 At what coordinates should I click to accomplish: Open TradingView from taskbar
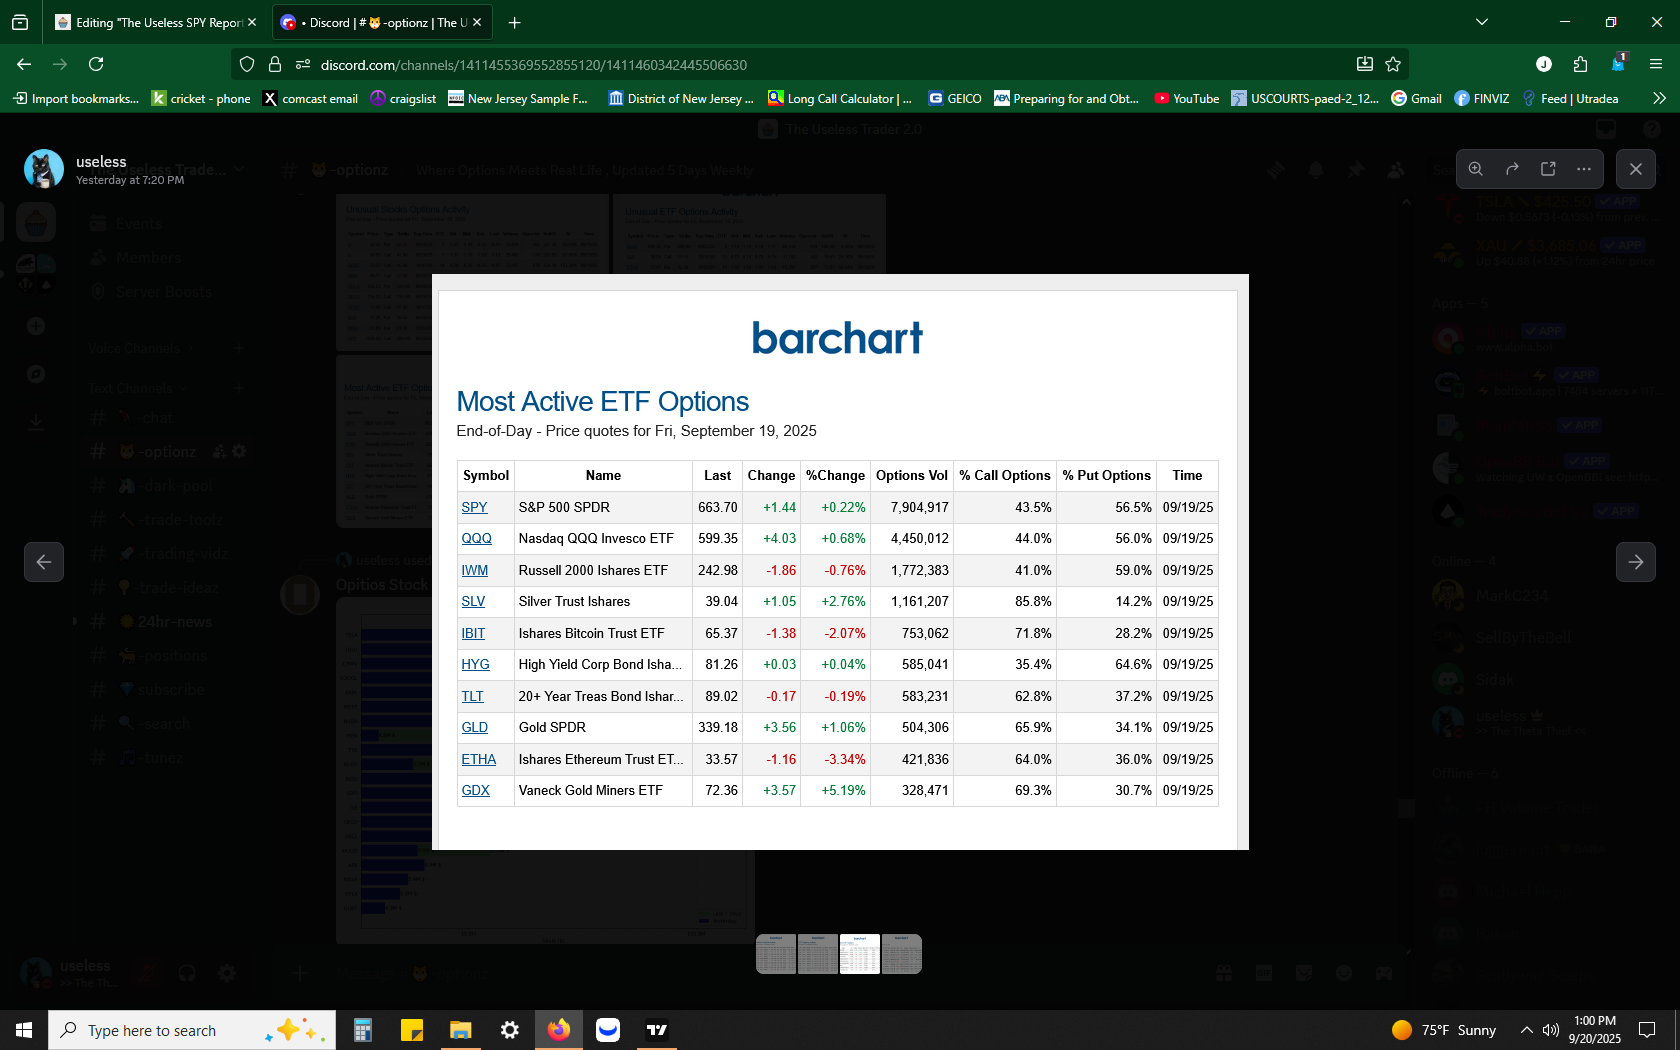[657, 1030]
